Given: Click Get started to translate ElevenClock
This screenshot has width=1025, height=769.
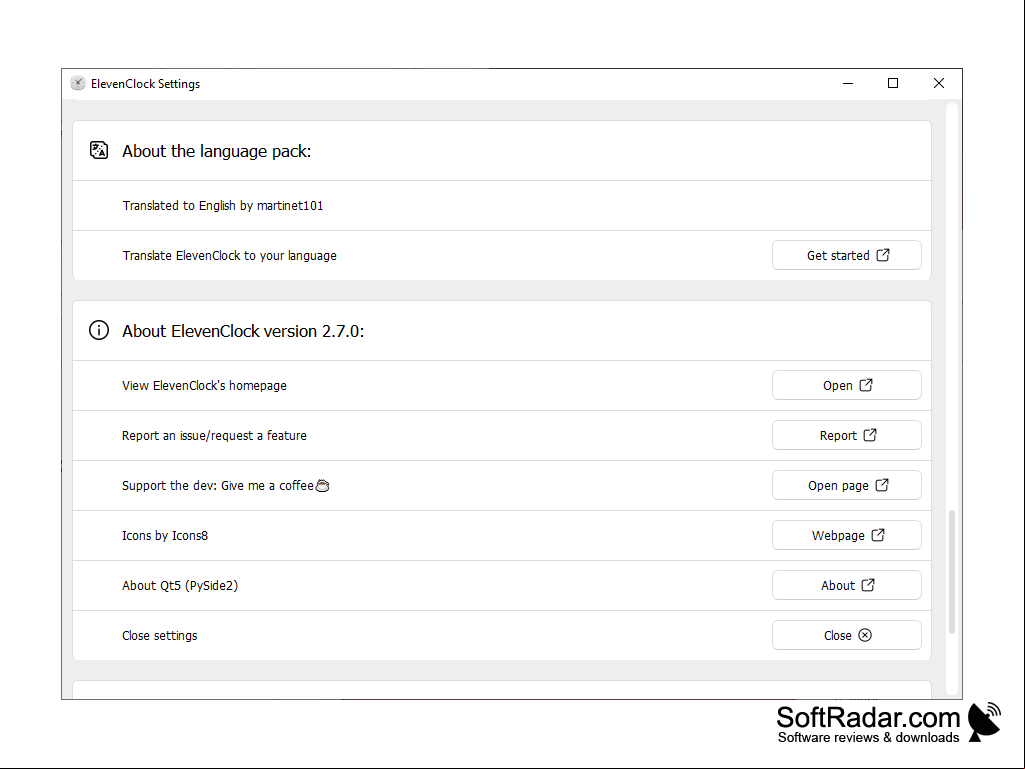Looking at the screenshot, I should point(847,255).
